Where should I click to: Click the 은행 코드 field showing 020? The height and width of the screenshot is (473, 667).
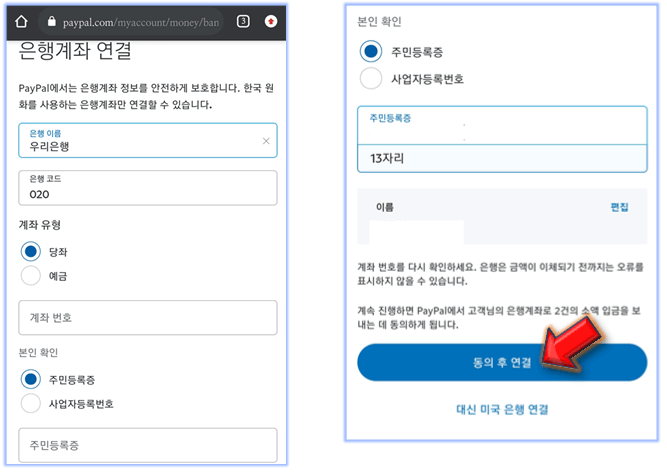click(148, 188)
